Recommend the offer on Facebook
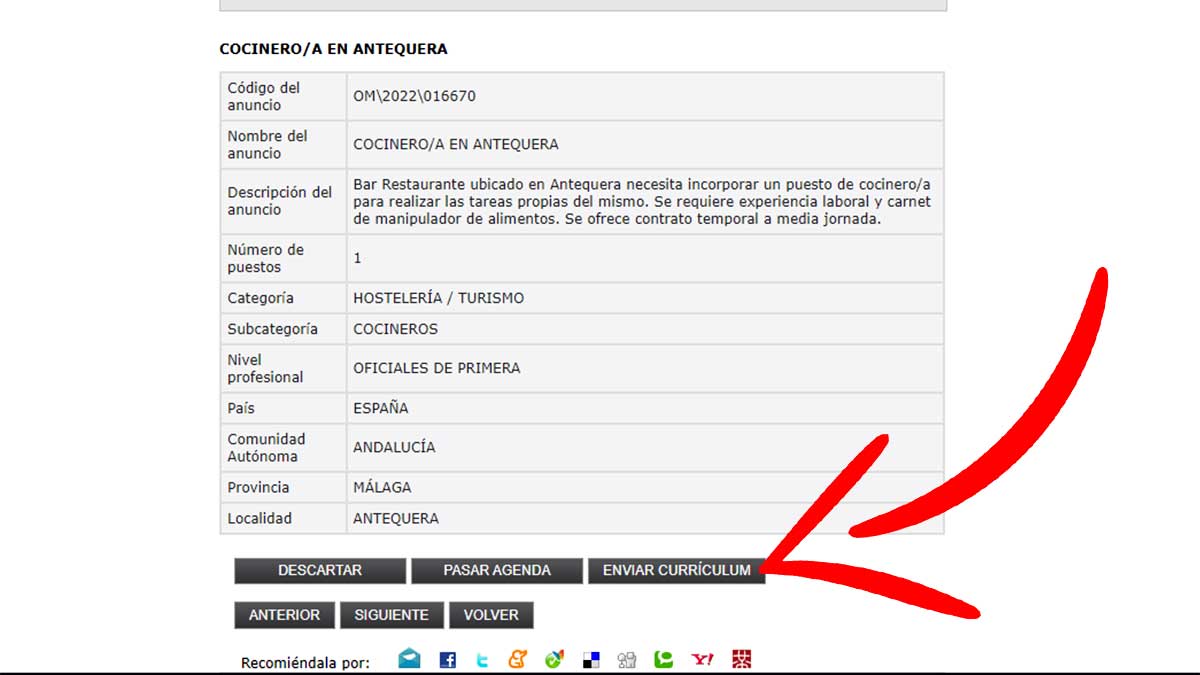1200x675 pixels. 448,658
